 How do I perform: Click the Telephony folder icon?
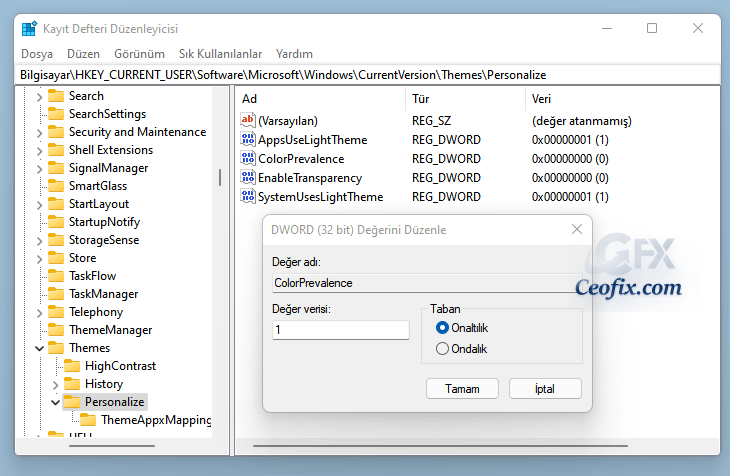point(56,312)
